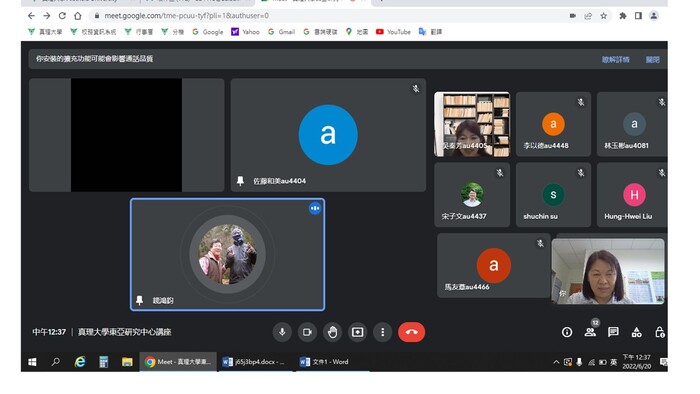Unpin the 佐藤和美au4404 tile pin icon
The image size is (700, 394).
[240, 181]
